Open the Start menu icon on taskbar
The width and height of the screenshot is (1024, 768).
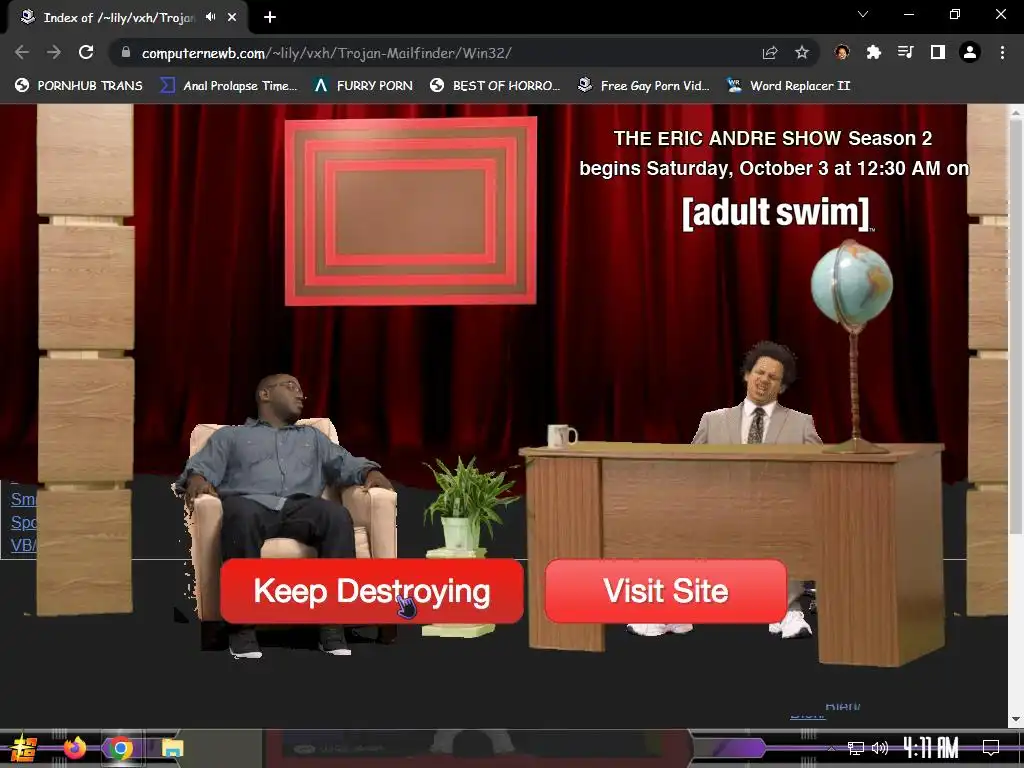[23, 748]
